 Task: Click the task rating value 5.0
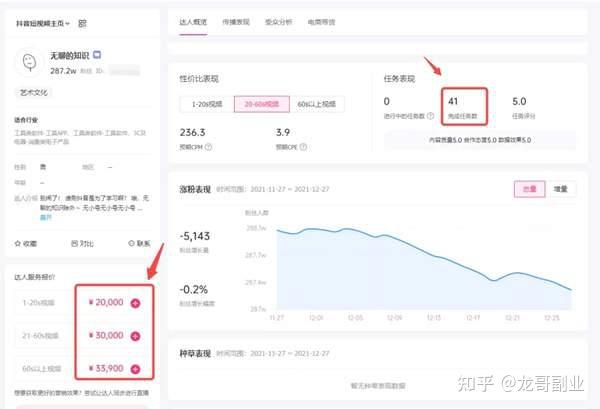click(519, 101)
